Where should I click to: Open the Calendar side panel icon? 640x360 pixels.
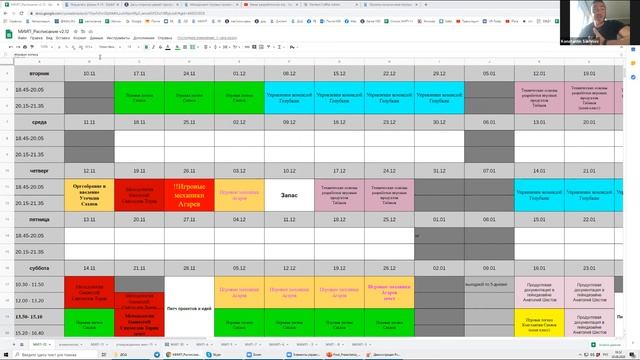[633, 49]
